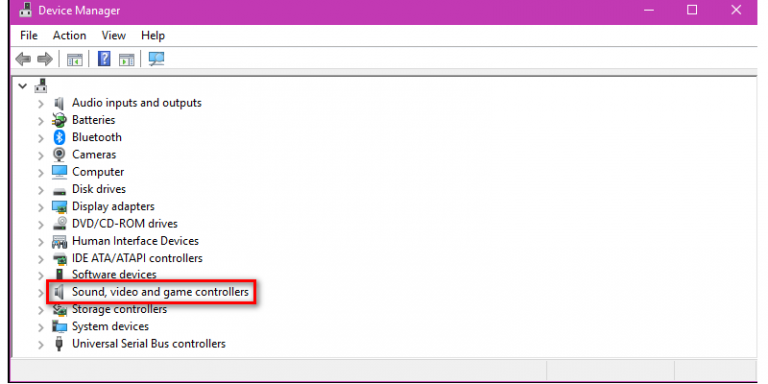Viewport: 768px width, 384px height.
Task: Click the Universal Serial Bus controllers icon
Action: [59, 344]
